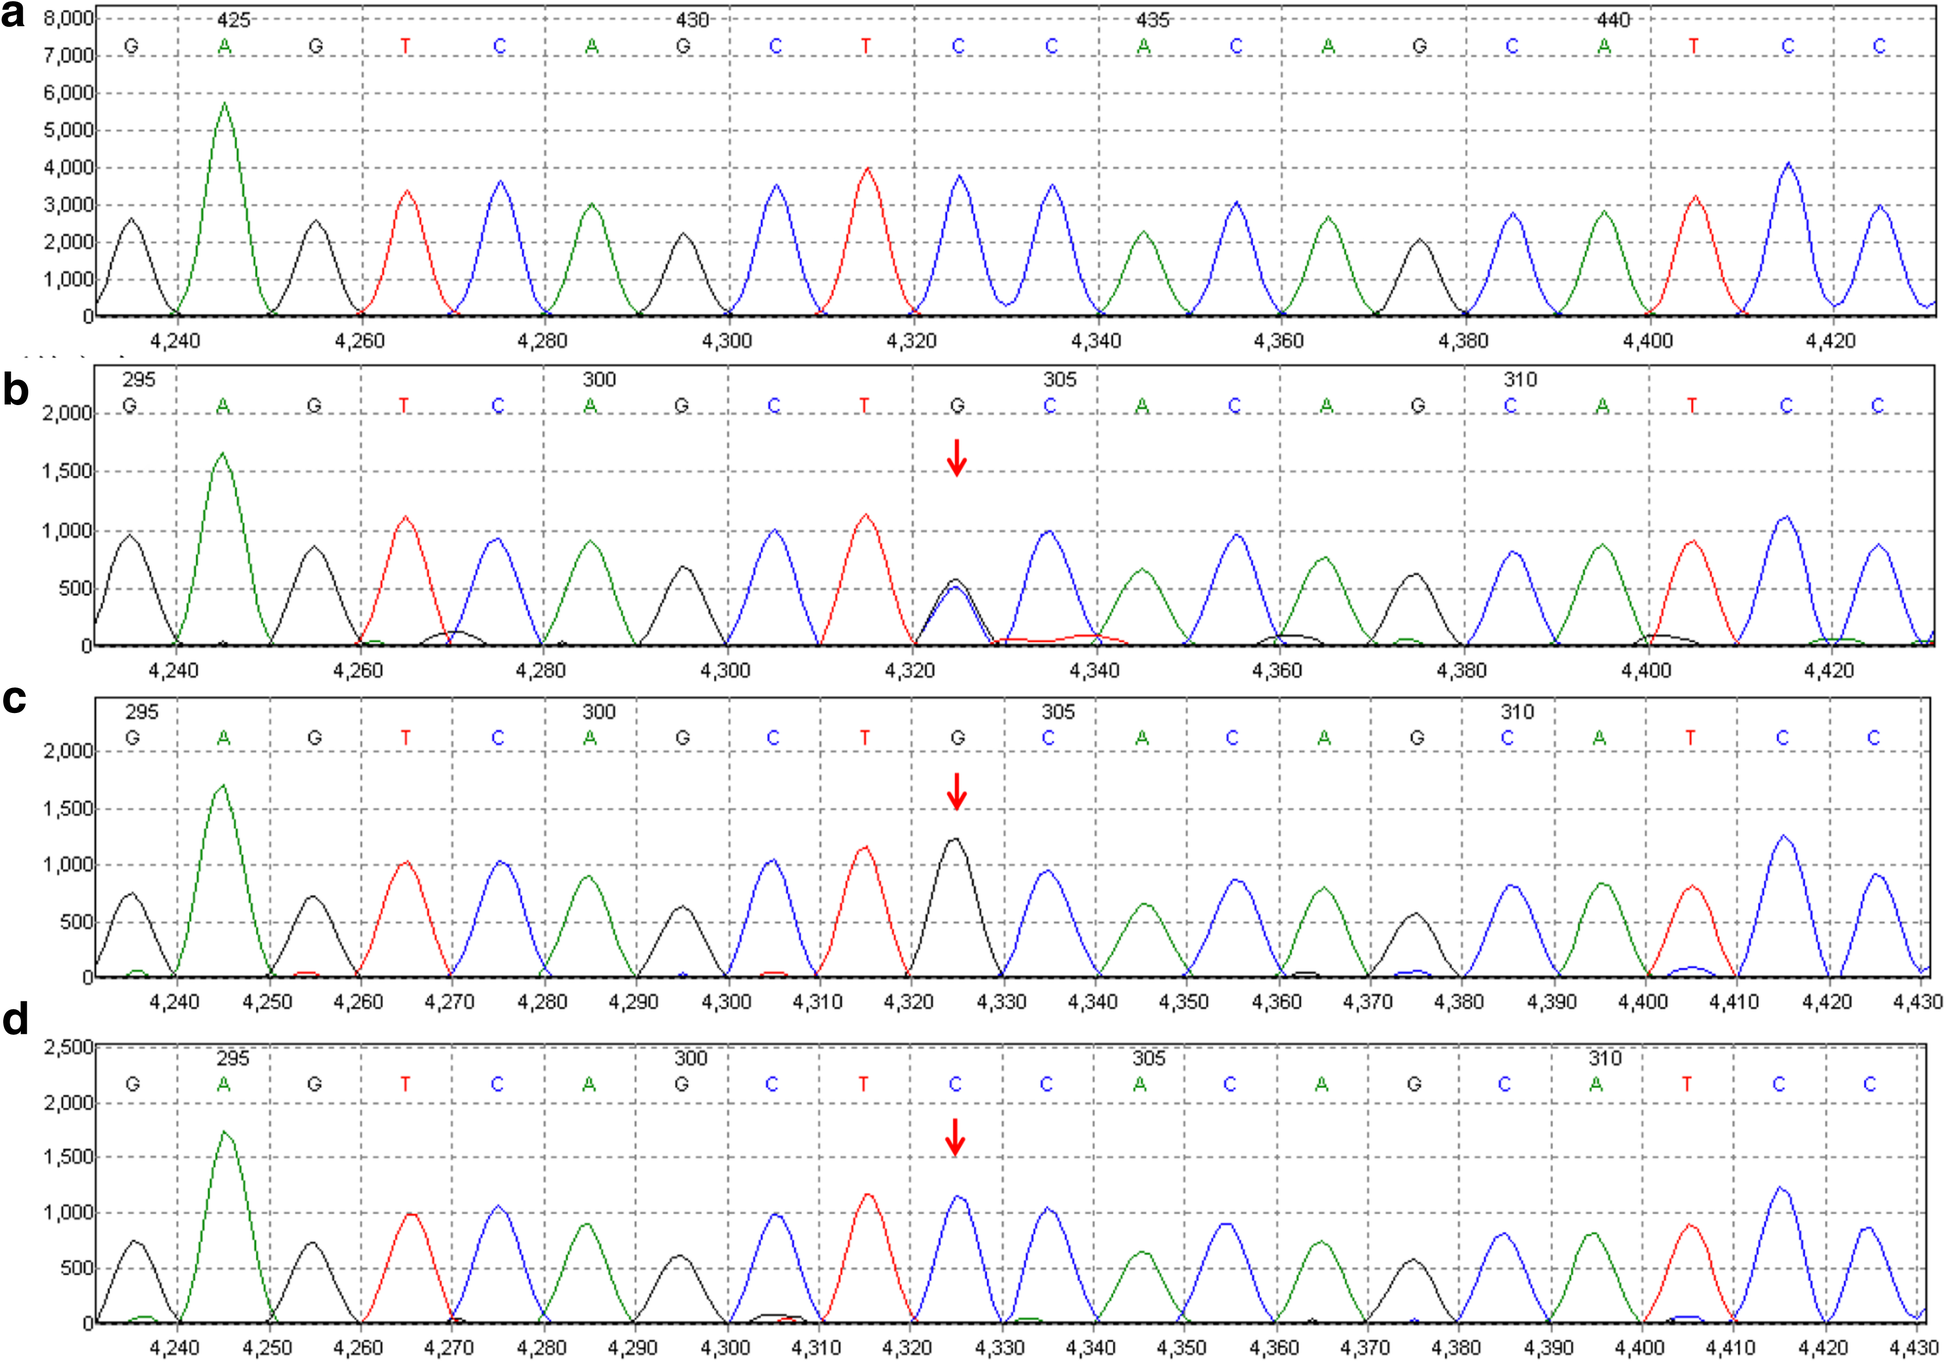Click position label 440 in panel a

(1612, 20)
